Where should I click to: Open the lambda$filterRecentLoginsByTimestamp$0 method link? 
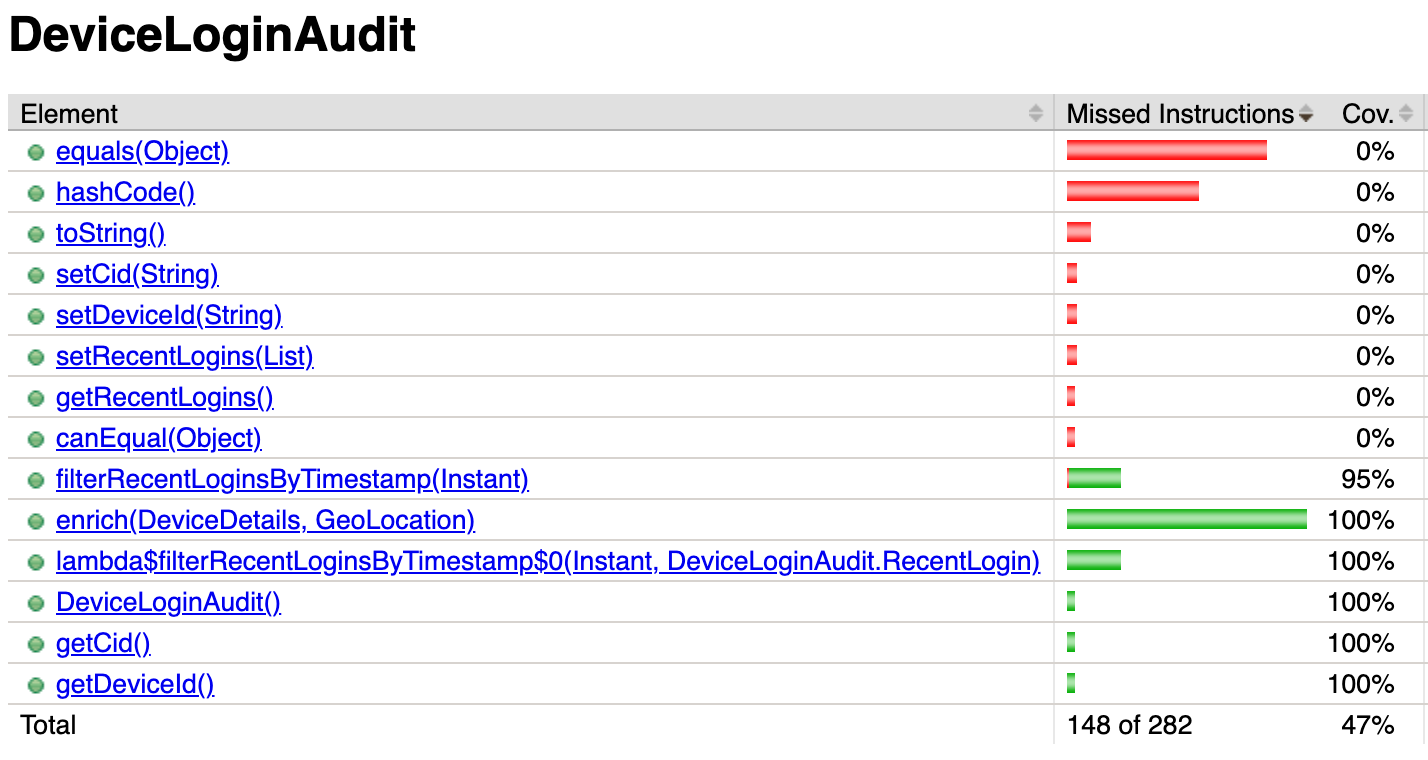(x=547, y=562)
